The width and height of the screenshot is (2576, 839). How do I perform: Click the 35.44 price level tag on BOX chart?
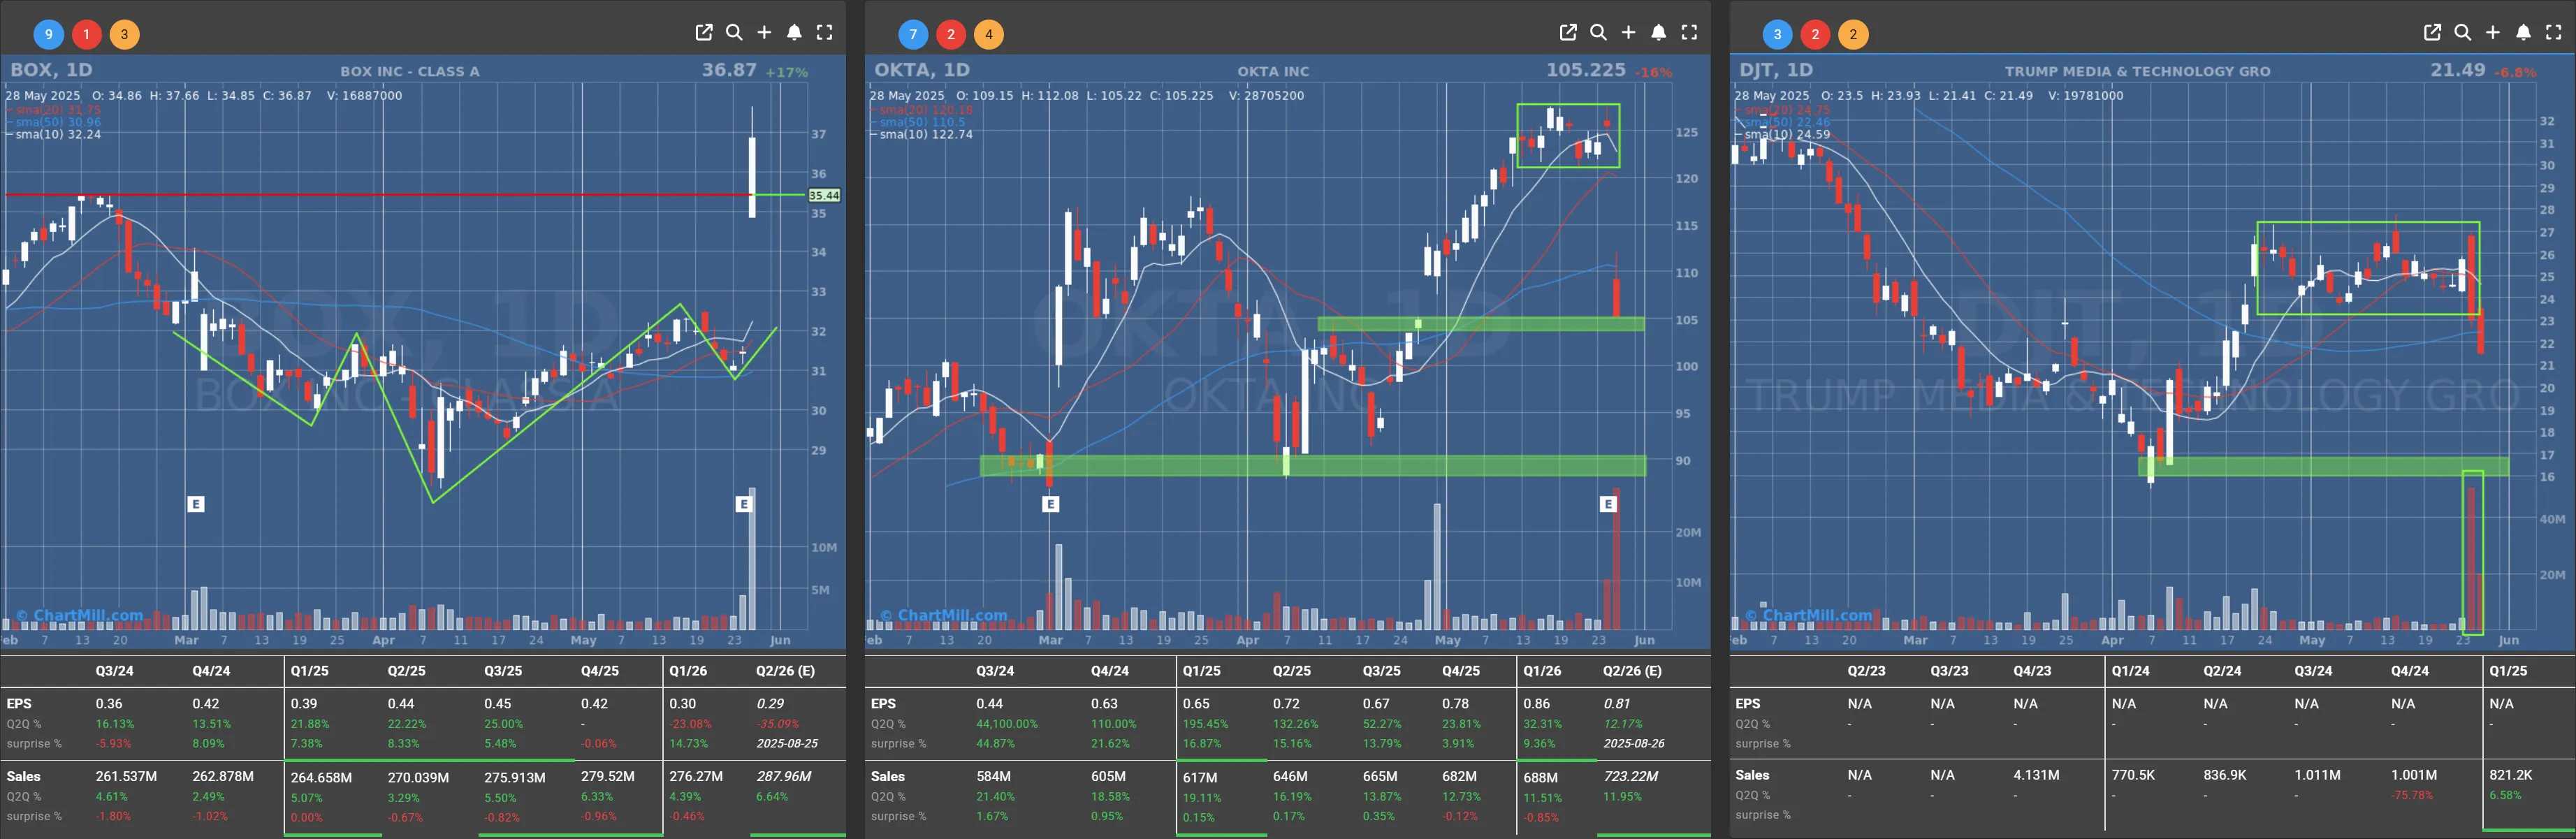coord(824,196)
